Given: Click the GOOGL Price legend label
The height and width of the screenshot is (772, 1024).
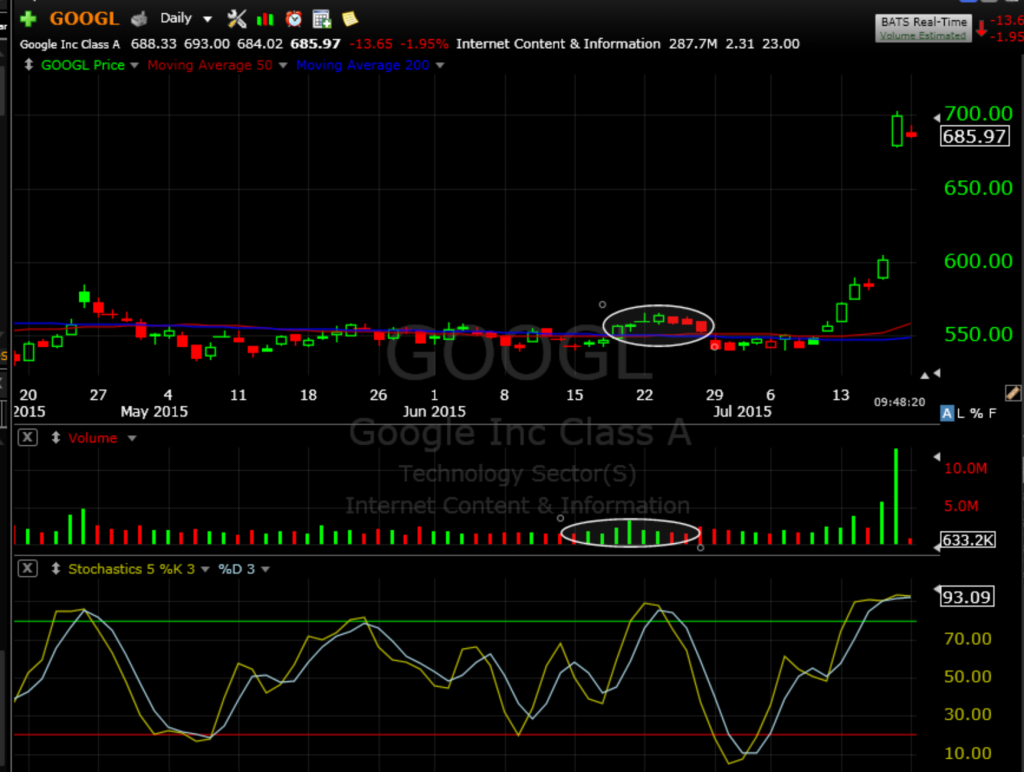Looking at the screenshot, I should (x=83, y=65).
